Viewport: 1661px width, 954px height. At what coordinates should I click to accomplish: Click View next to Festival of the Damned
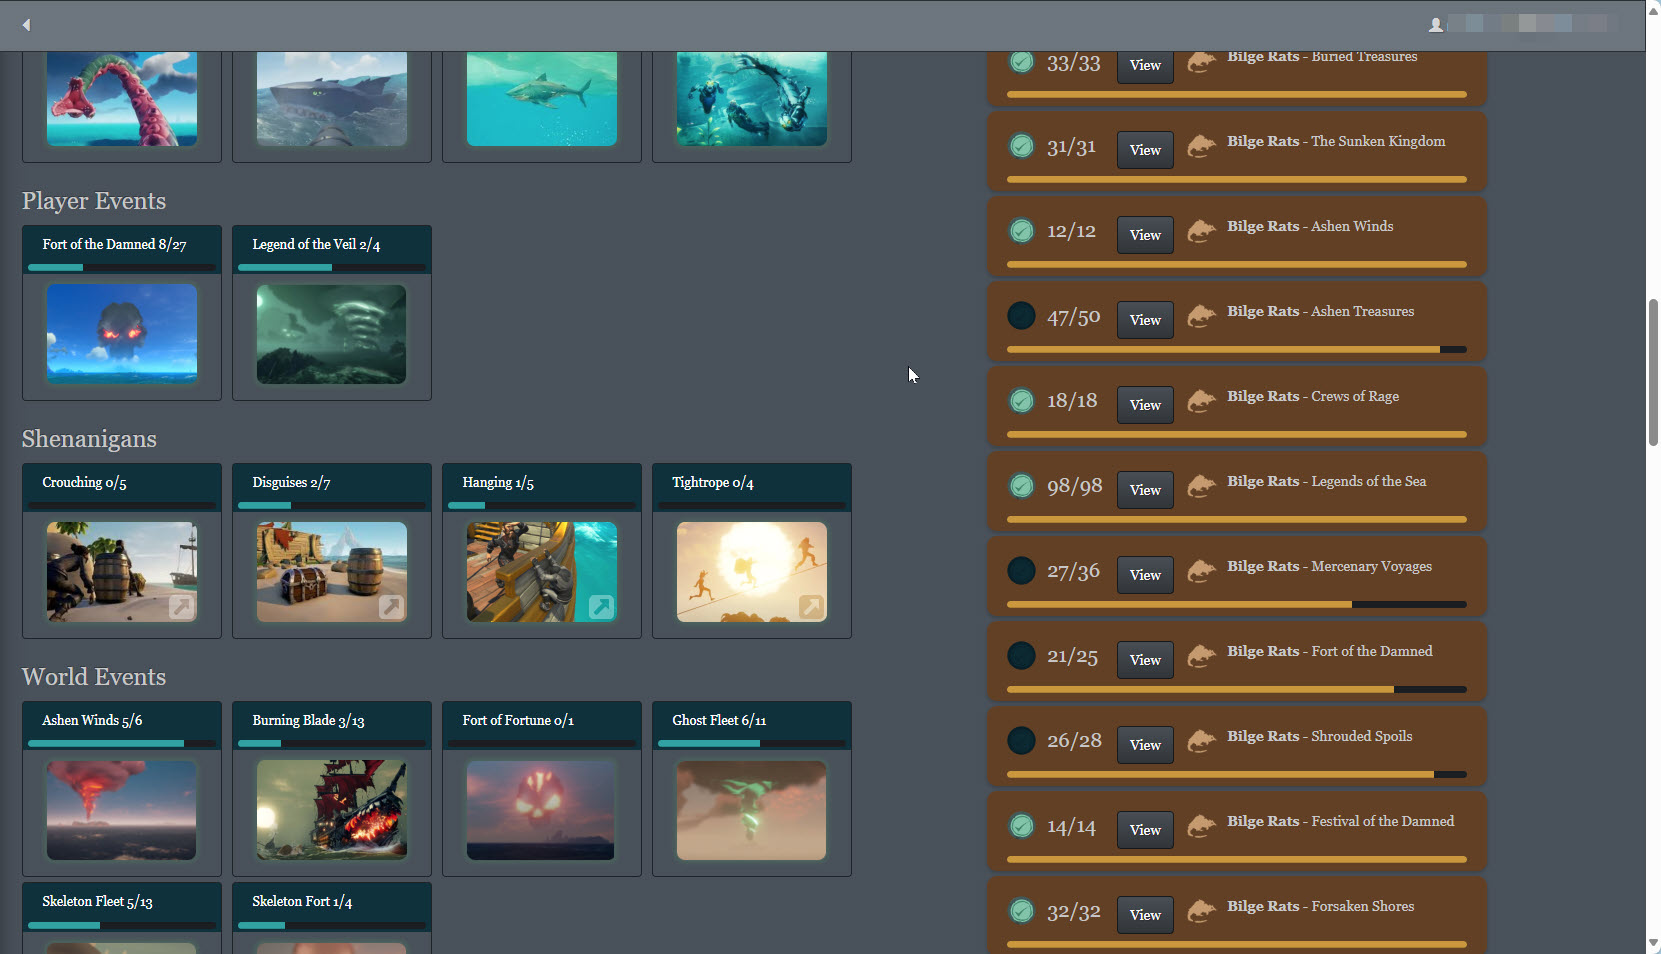pyautogui.click(x=1145, y=830)
